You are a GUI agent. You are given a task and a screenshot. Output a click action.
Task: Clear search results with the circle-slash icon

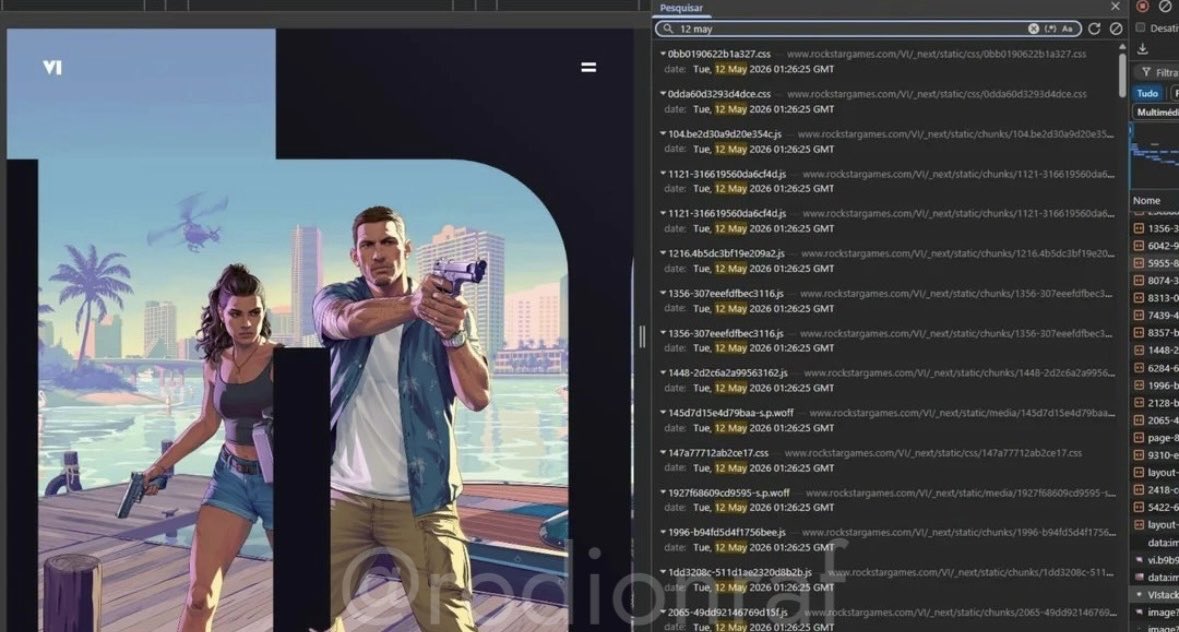tap(1116, 29)
